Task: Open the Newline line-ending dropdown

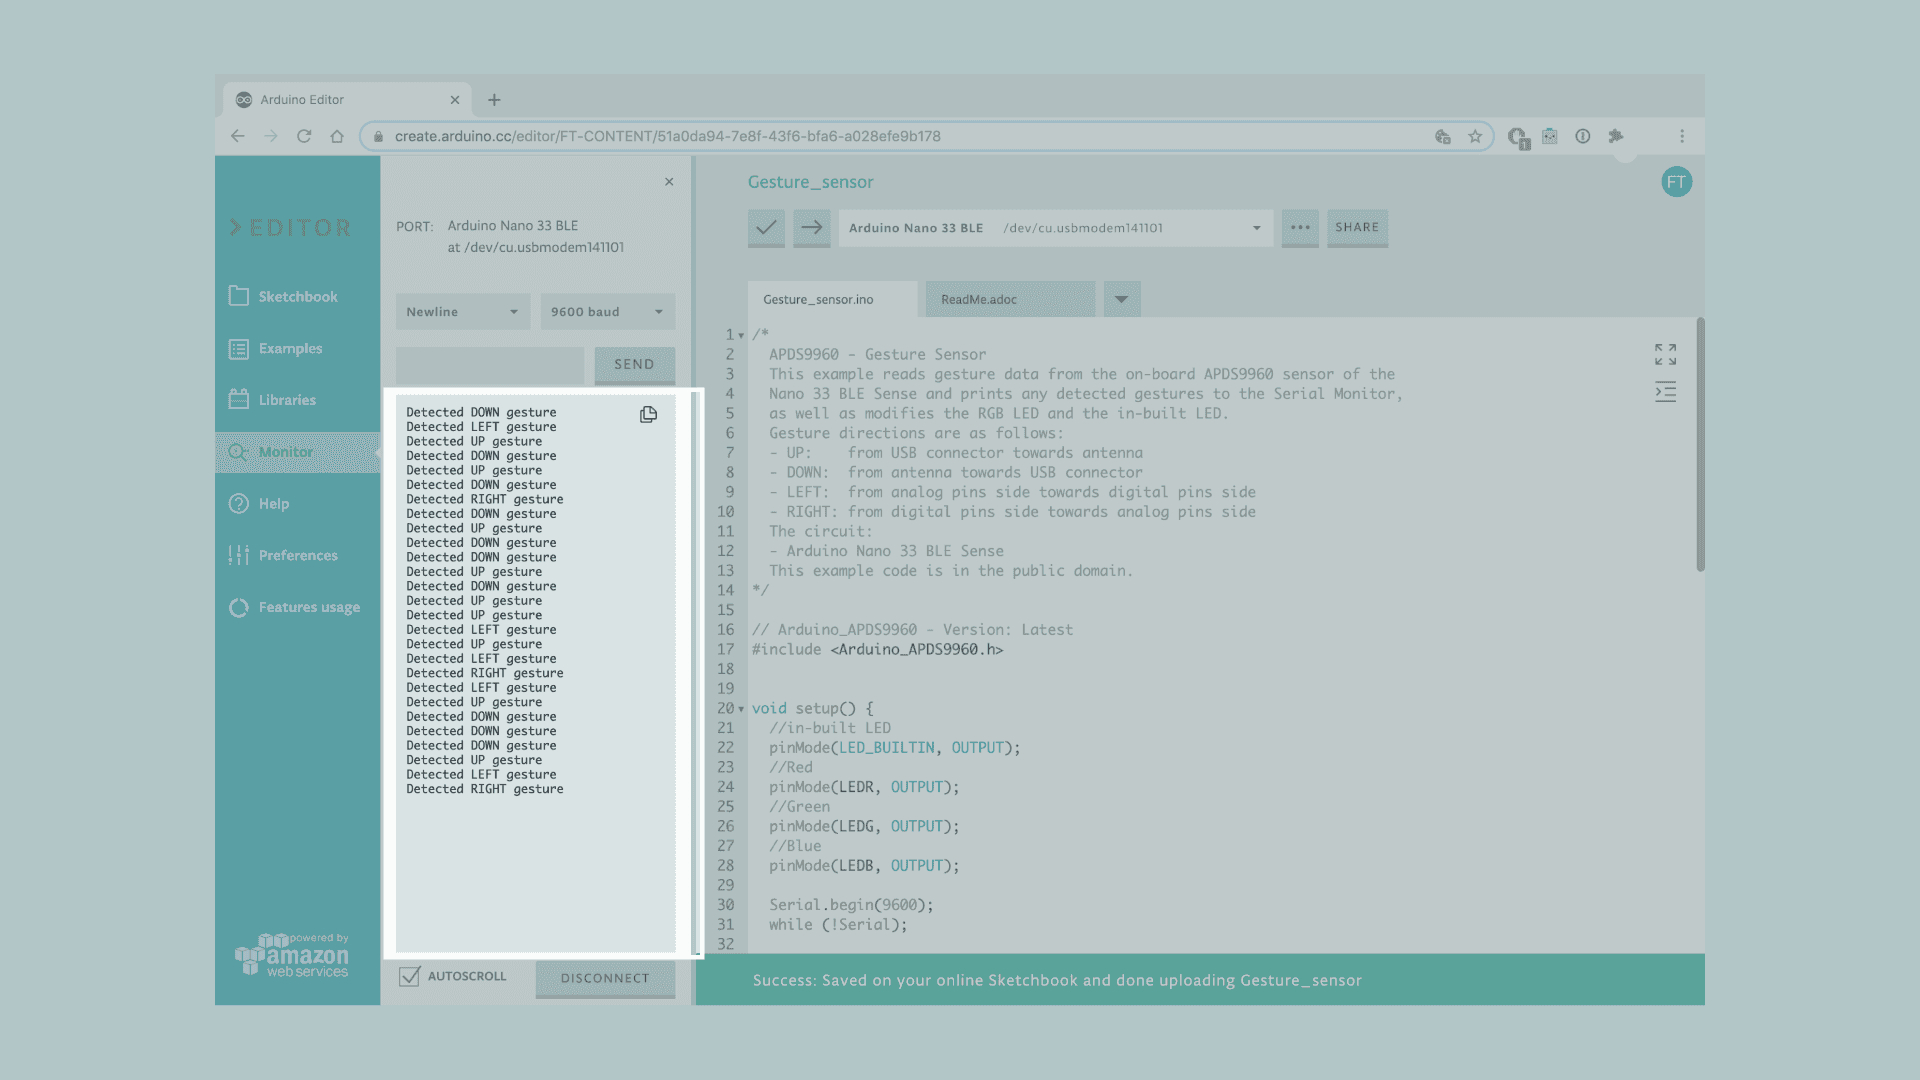Action: (462, 312)
